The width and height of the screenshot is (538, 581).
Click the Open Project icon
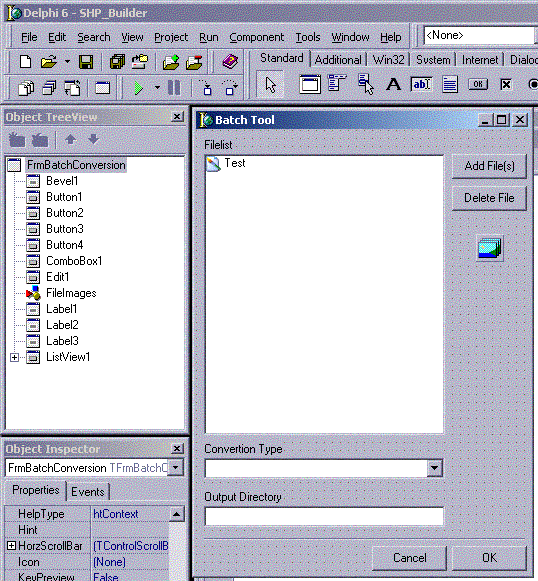pyautogui.click(x=140, y=62)
